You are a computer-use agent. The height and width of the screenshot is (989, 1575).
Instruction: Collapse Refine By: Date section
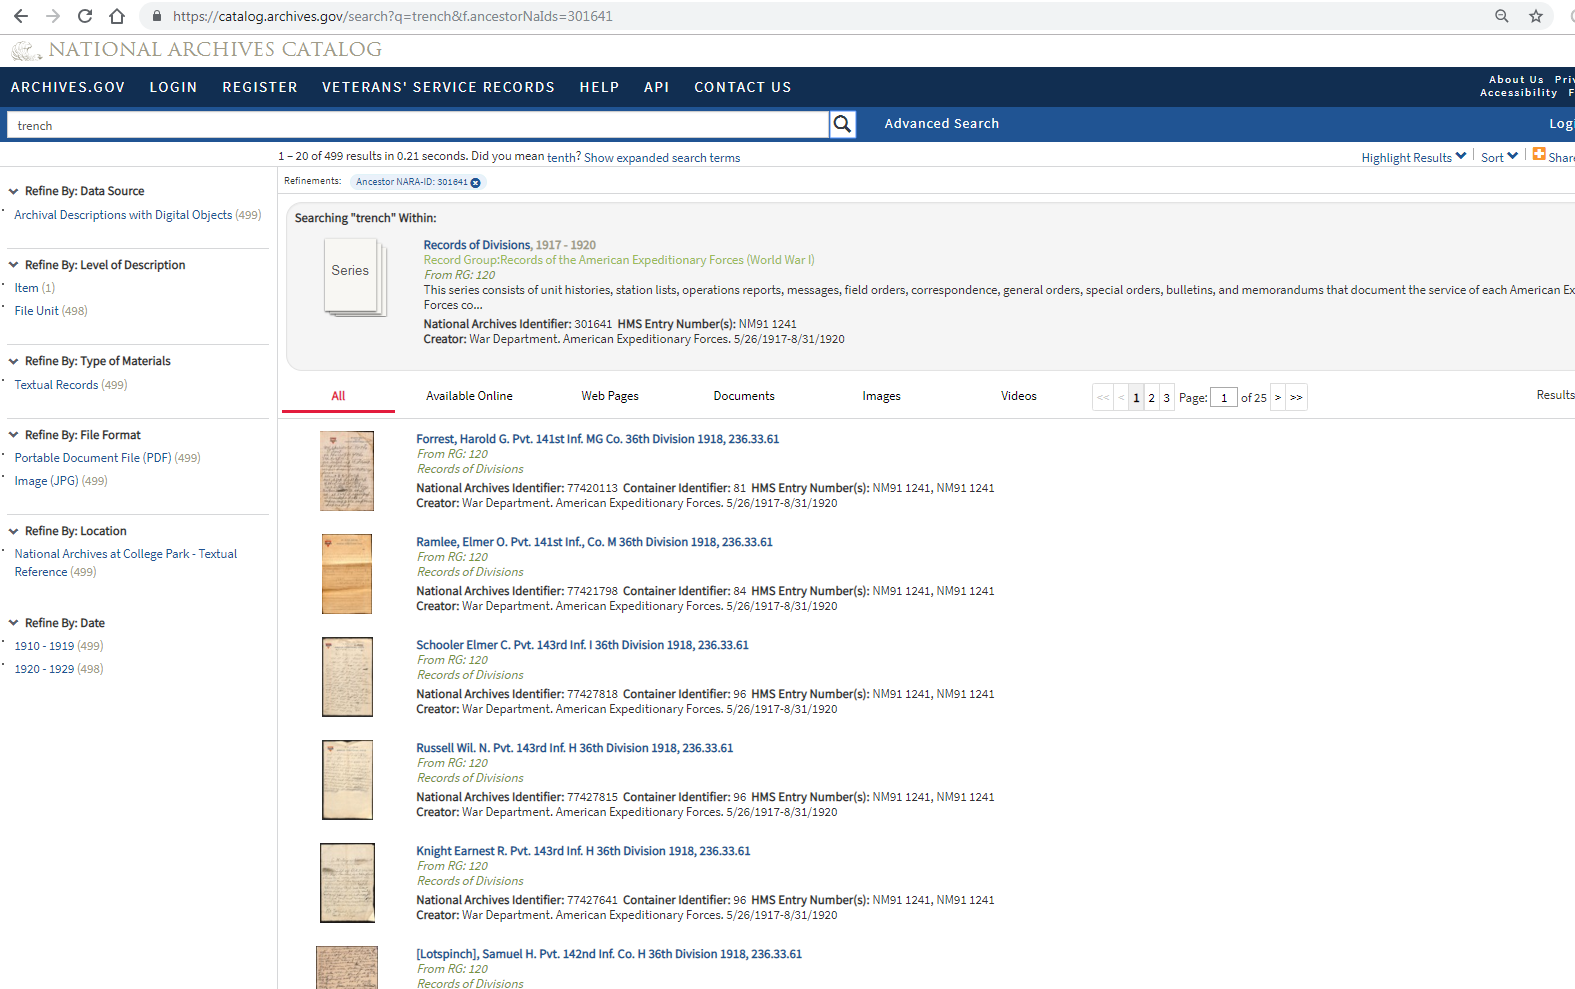pos(14,623)
